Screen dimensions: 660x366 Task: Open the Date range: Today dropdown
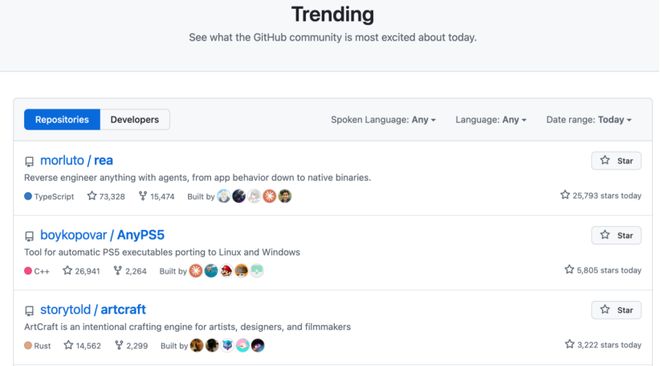click(x=589, y=119)
